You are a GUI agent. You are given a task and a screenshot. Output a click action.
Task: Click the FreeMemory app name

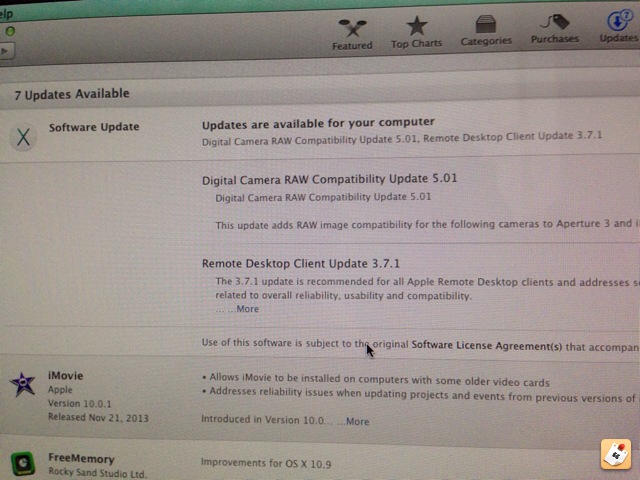81,459
